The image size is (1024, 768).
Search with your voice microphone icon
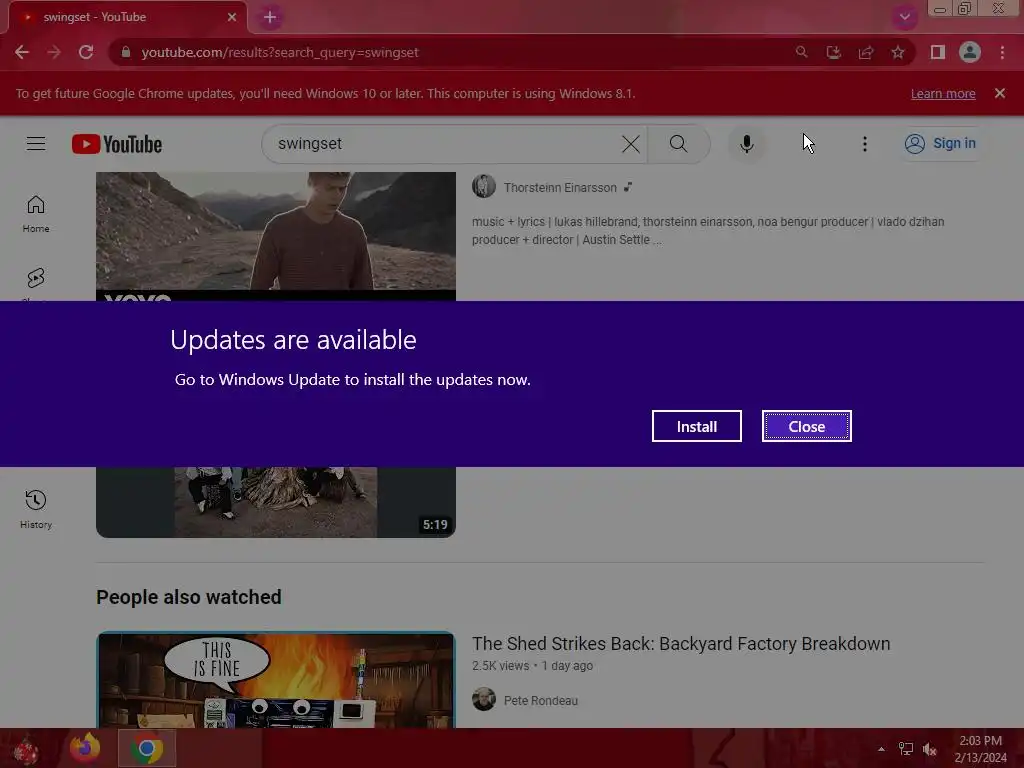click(746, 144)
